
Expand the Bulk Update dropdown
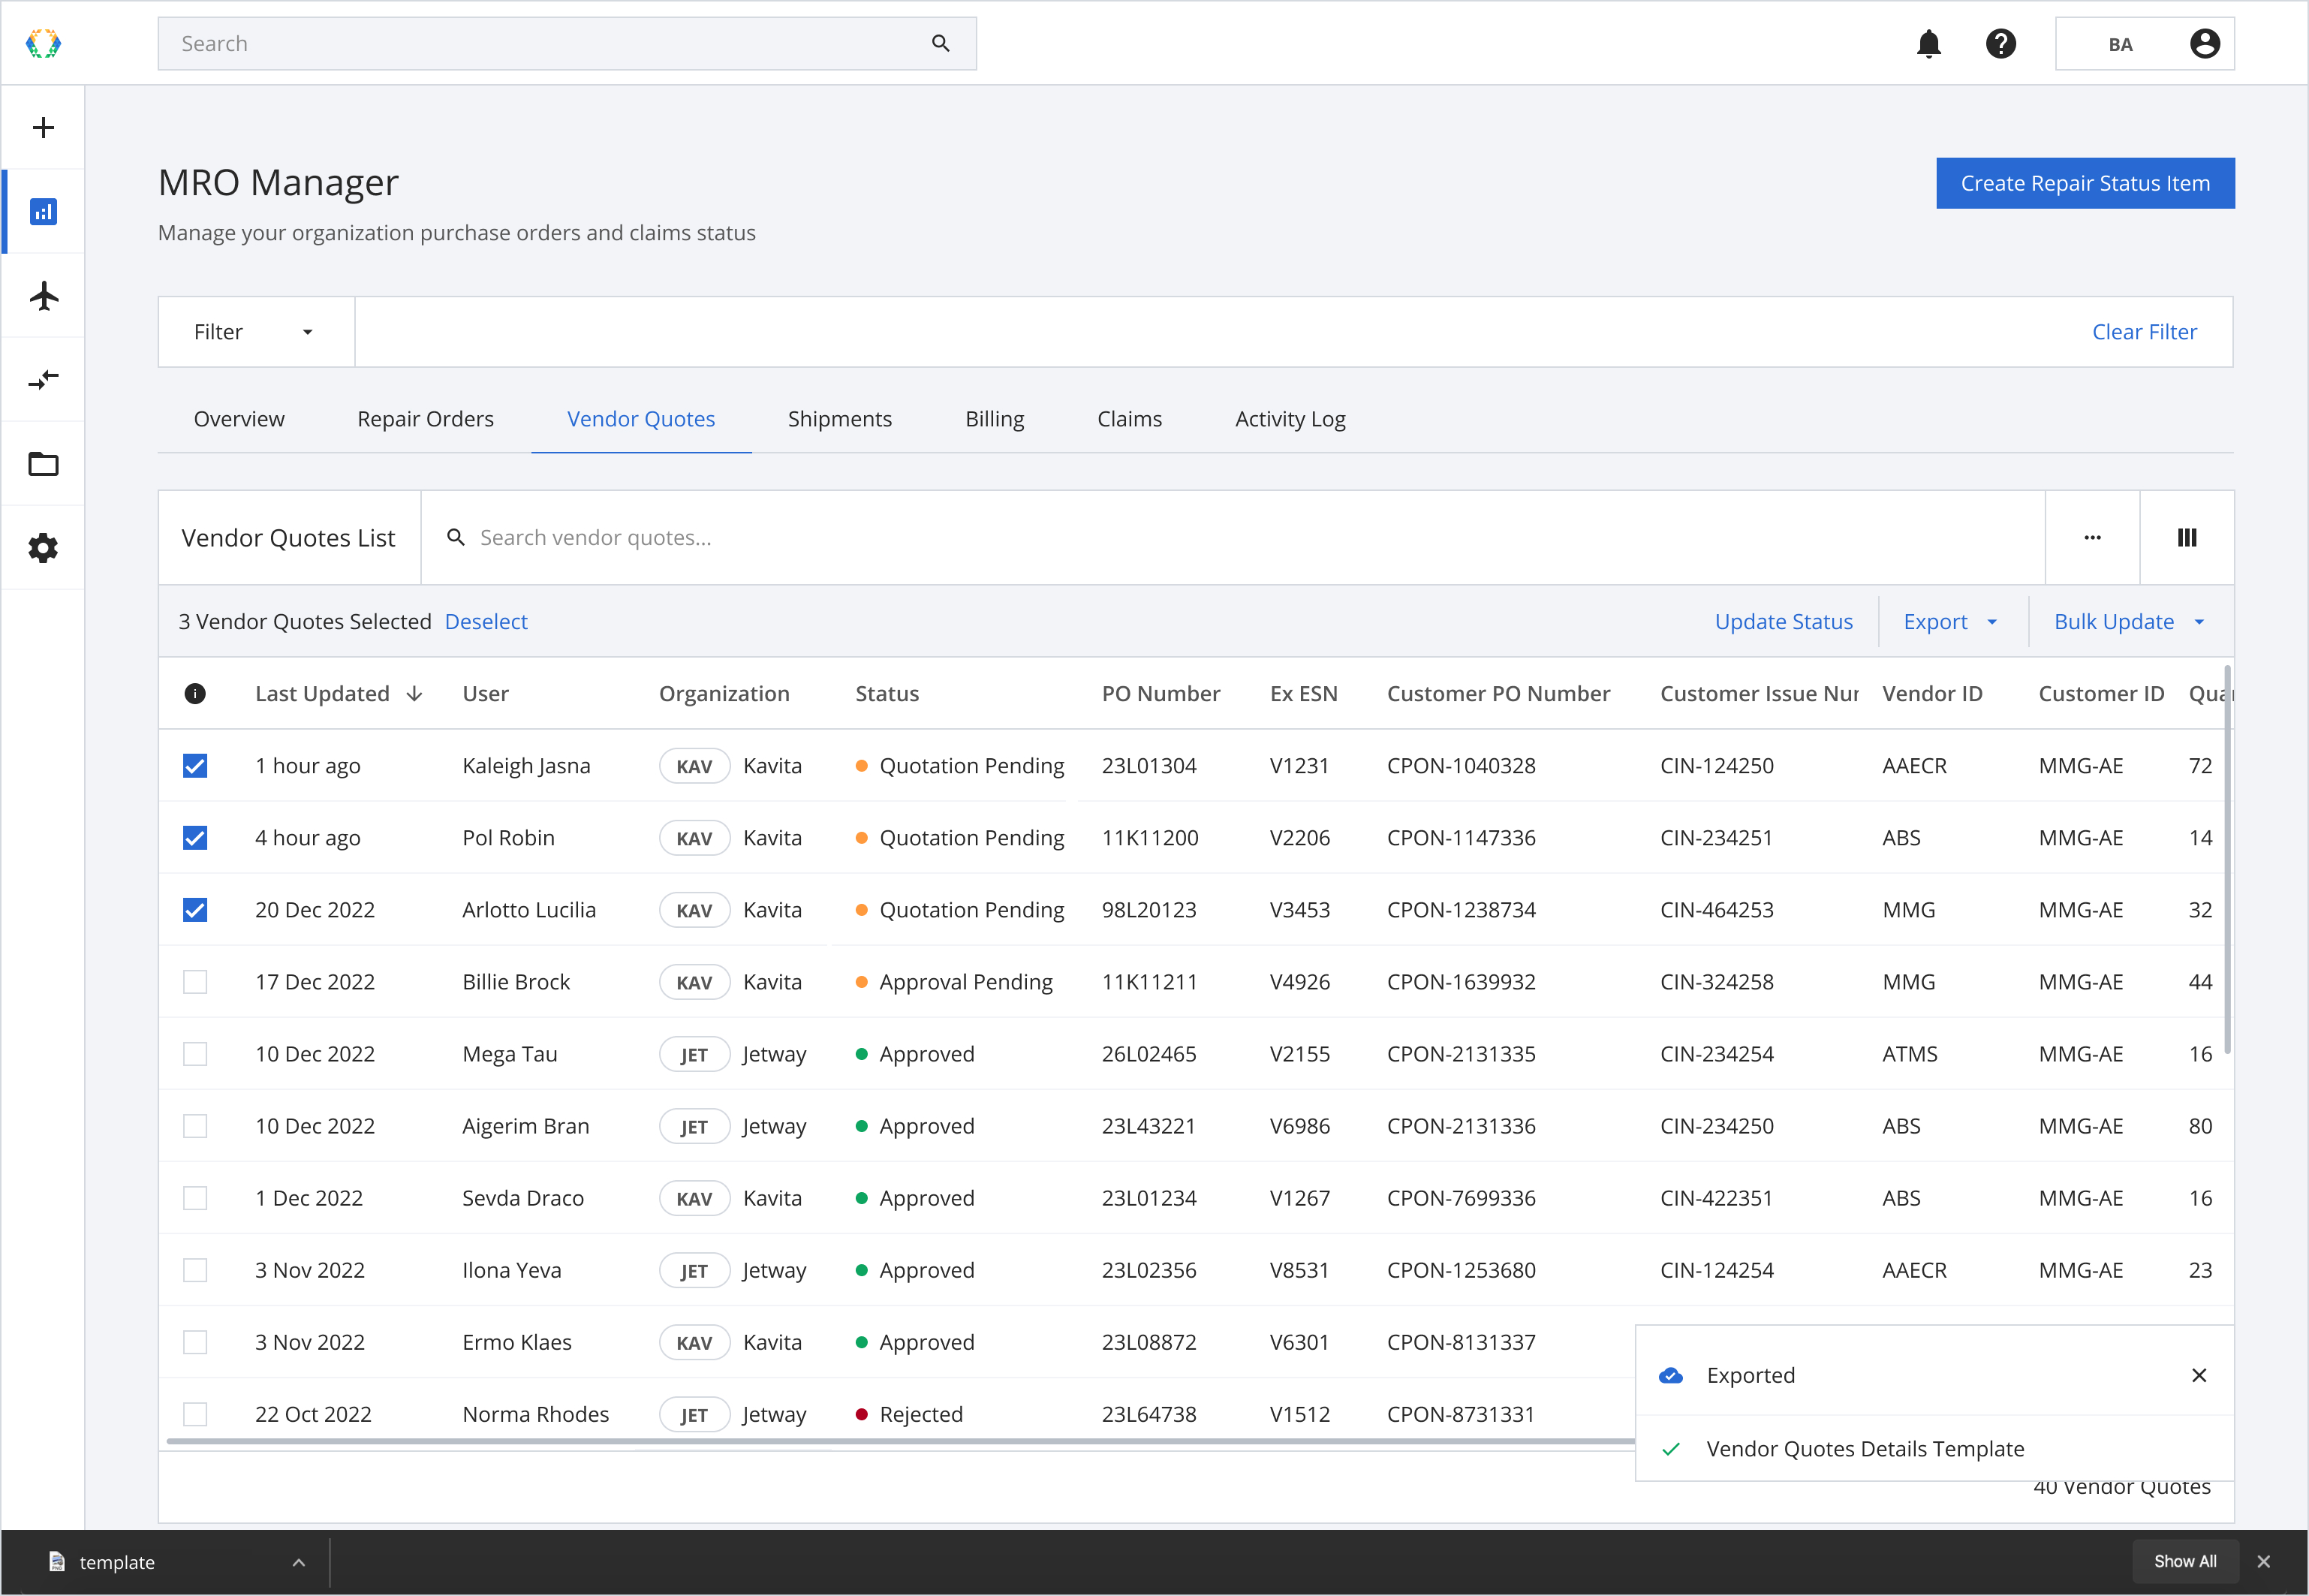pos(2129,622)
